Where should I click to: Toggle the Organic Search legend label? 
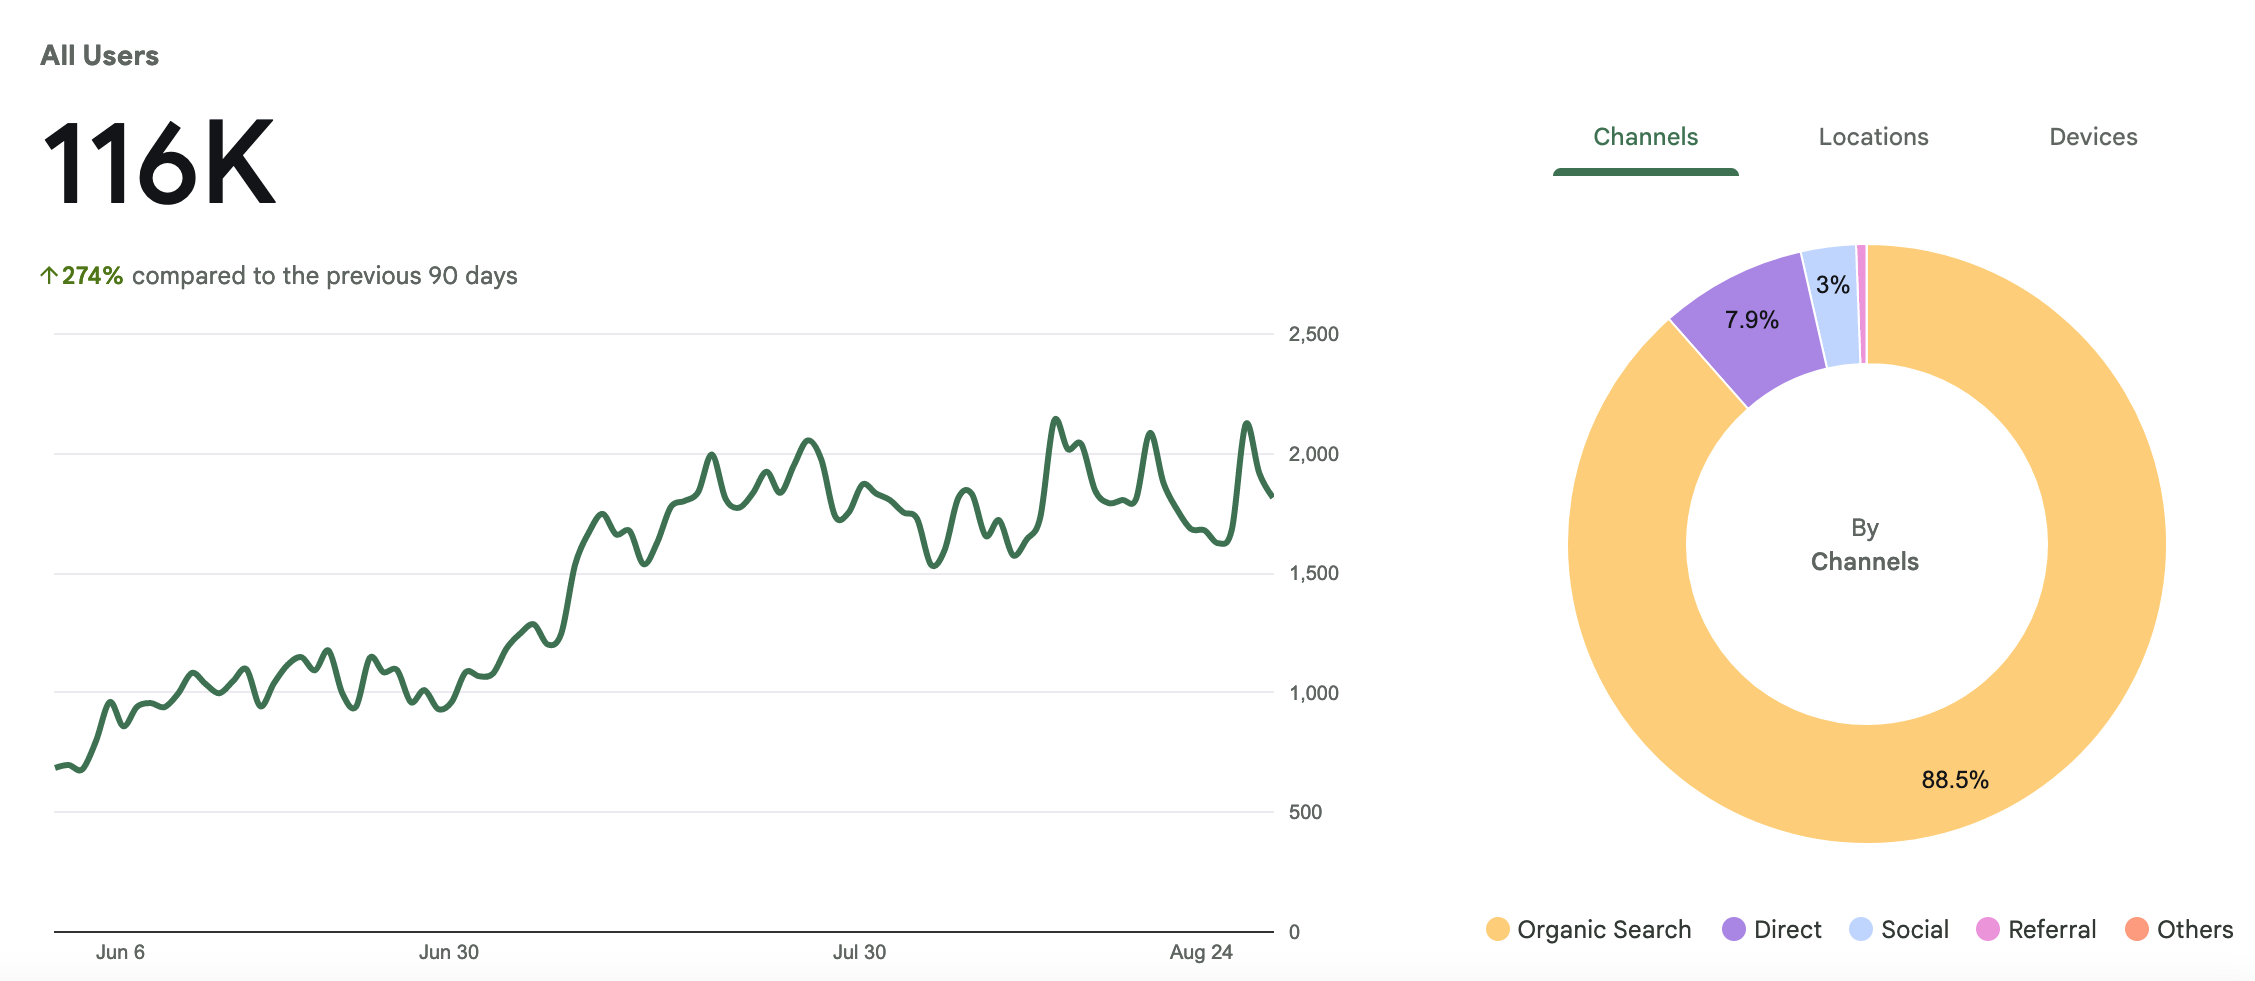1604,930
